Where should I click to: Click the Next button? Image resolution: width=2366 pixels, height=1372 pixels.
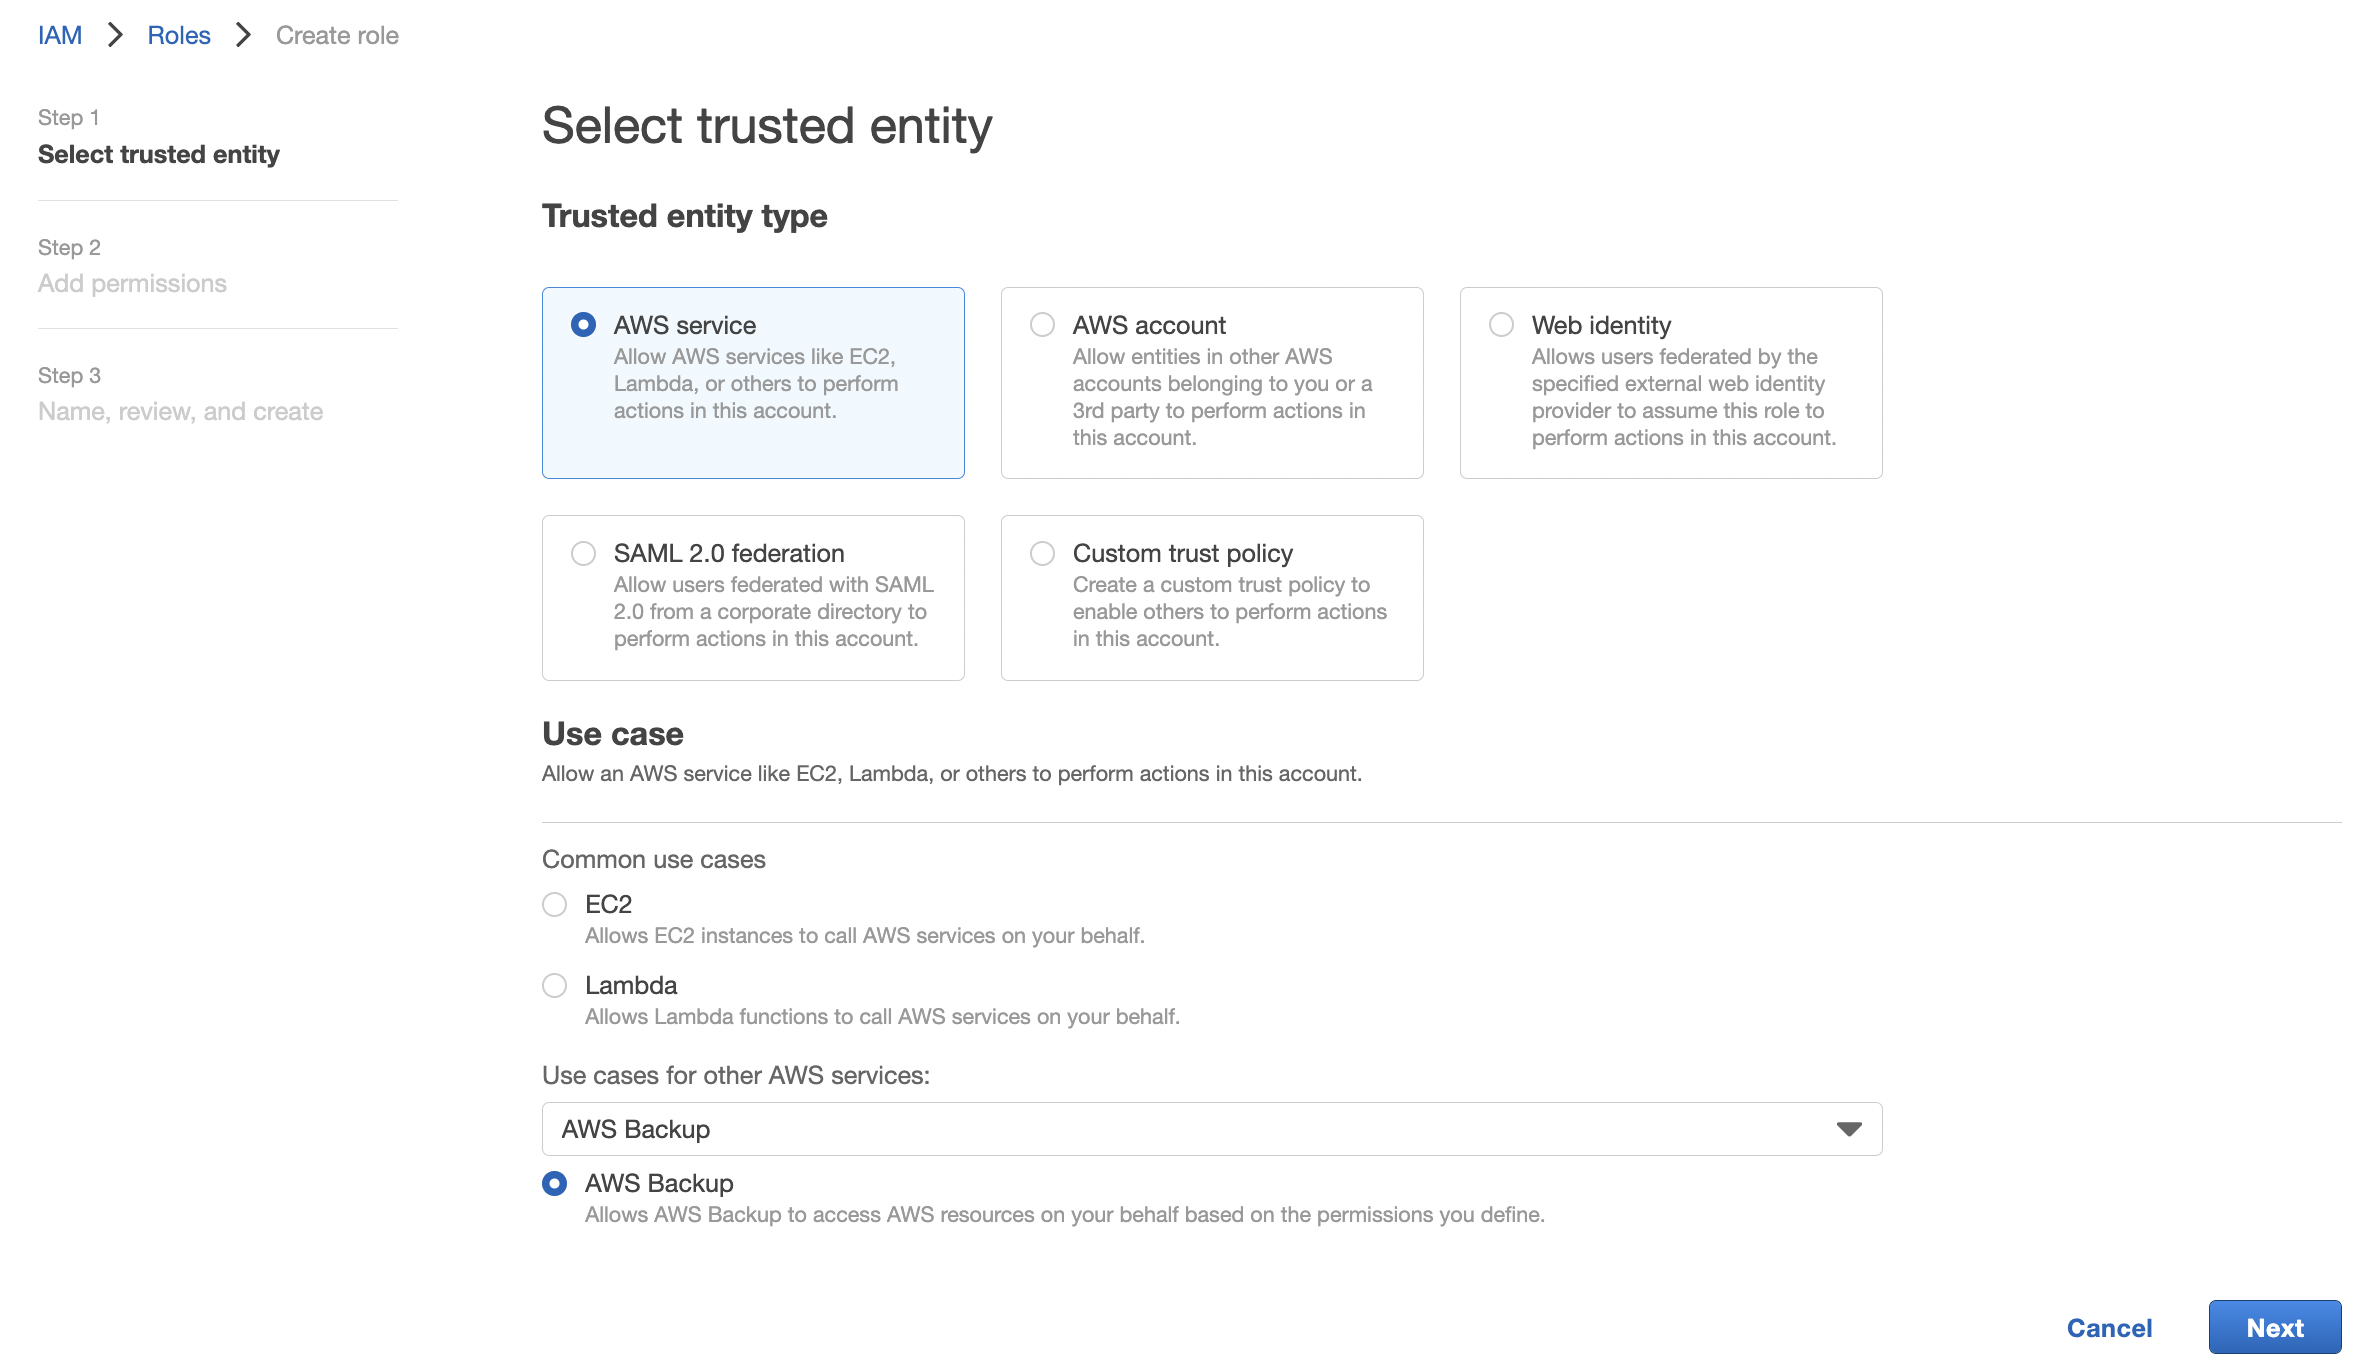click(2275, 1327)
